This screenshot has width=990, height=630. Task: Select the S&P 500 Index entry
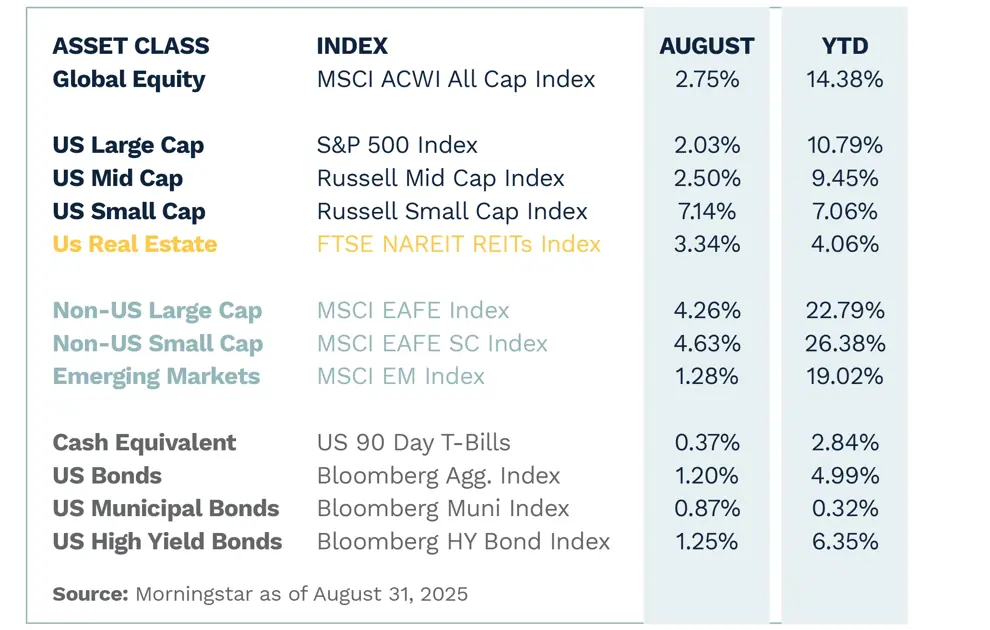point(397,145)
